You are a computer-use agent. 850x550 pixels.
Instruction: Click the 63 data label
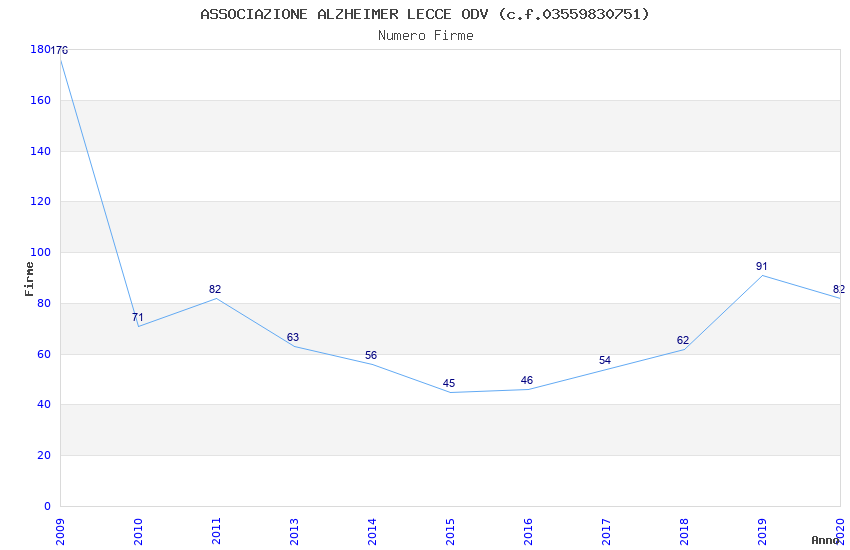[293, 337]
